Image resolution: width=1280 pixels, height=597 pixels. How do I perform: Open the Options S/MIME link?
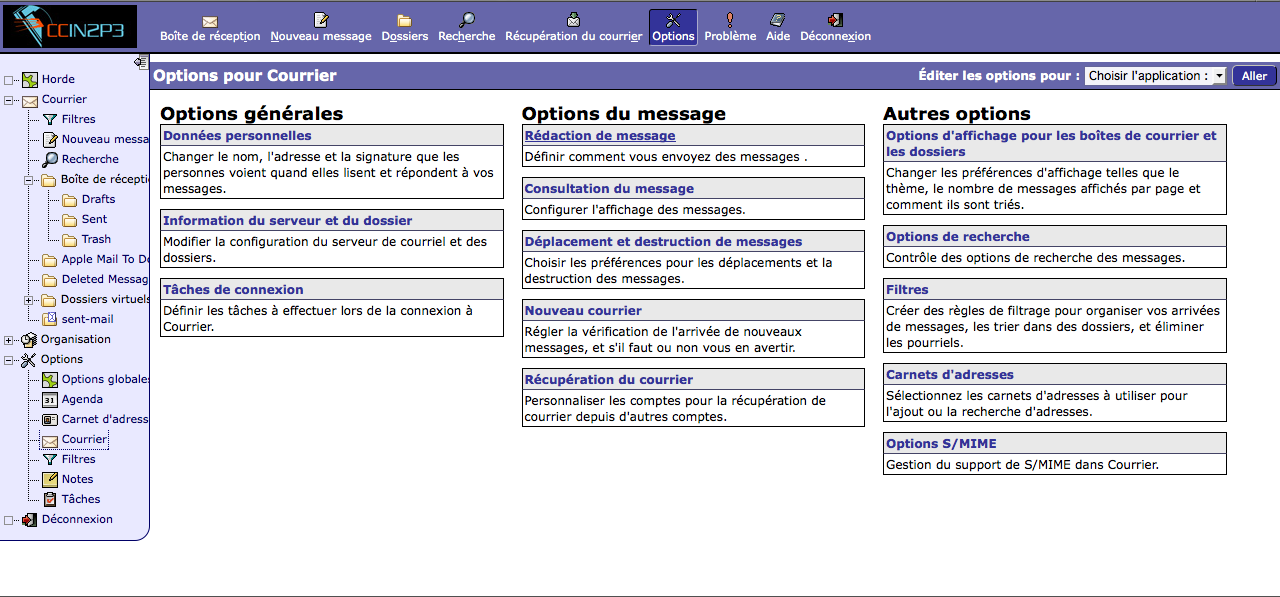(941, 444)
